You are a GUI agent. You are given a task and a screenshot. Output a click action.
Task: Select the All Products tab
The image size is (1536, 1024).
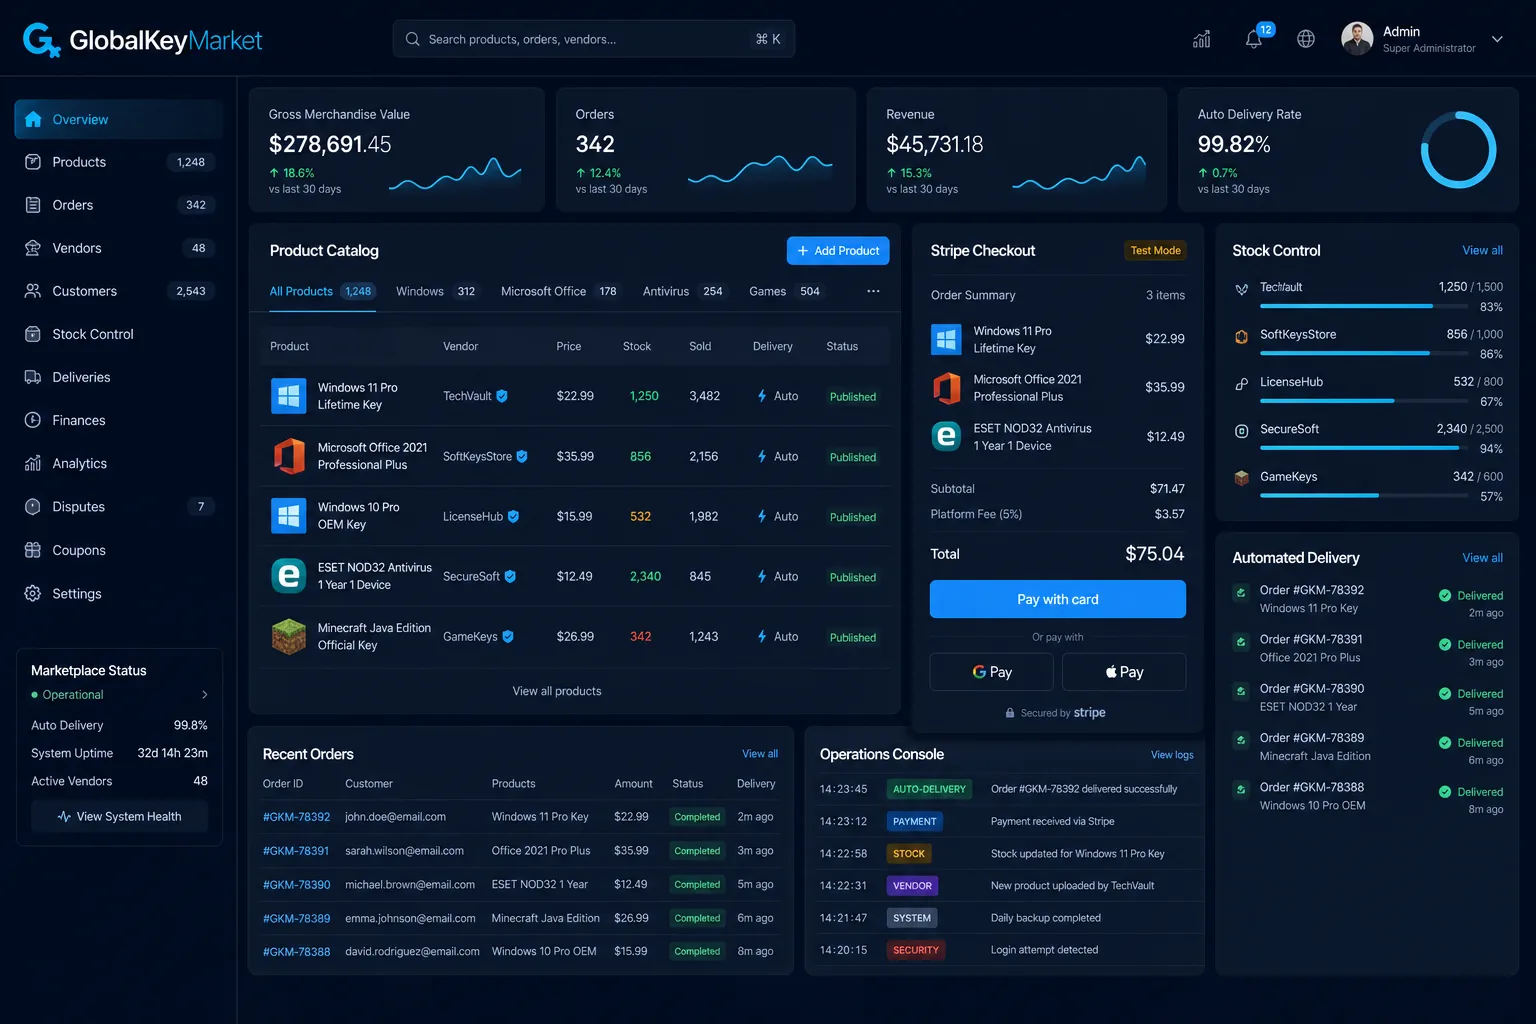click(322, 291)
